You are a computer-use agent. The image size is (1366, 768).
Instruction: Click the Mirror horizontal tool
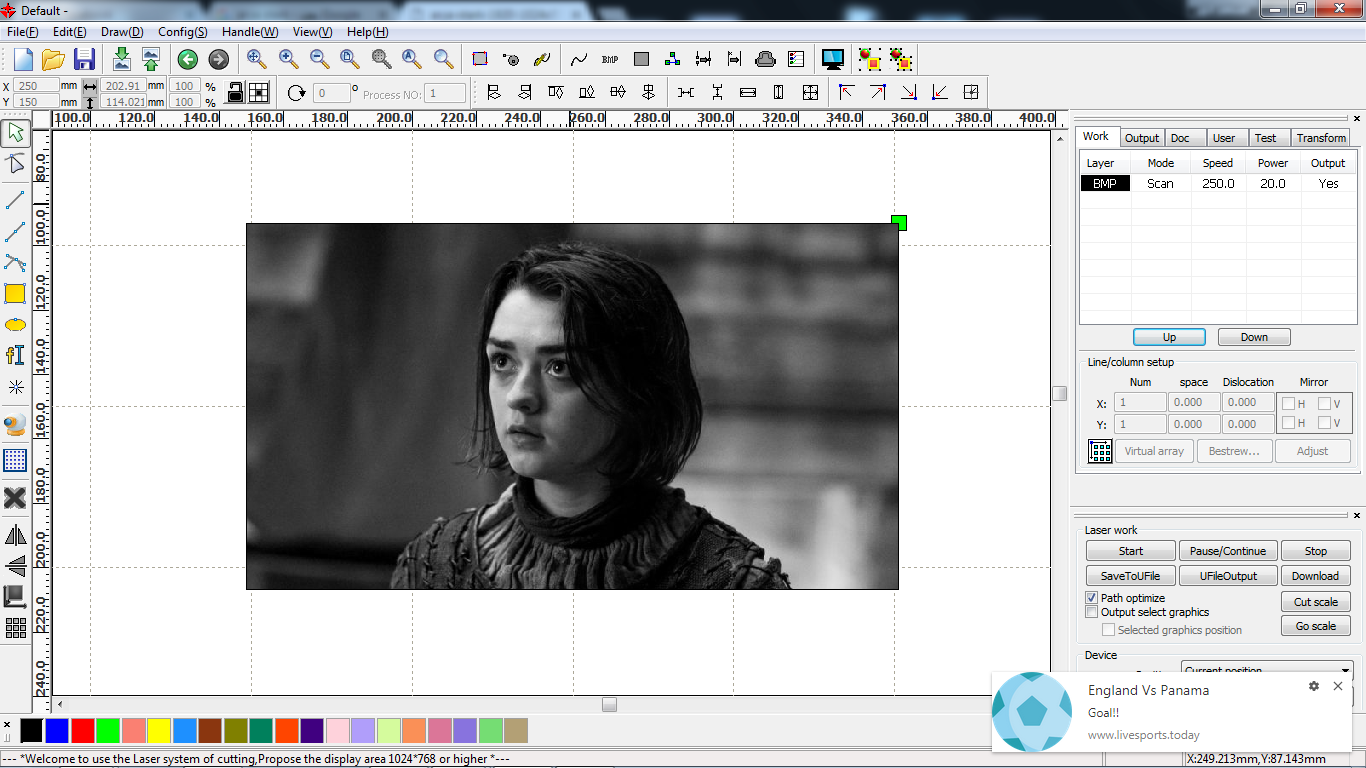15,536
